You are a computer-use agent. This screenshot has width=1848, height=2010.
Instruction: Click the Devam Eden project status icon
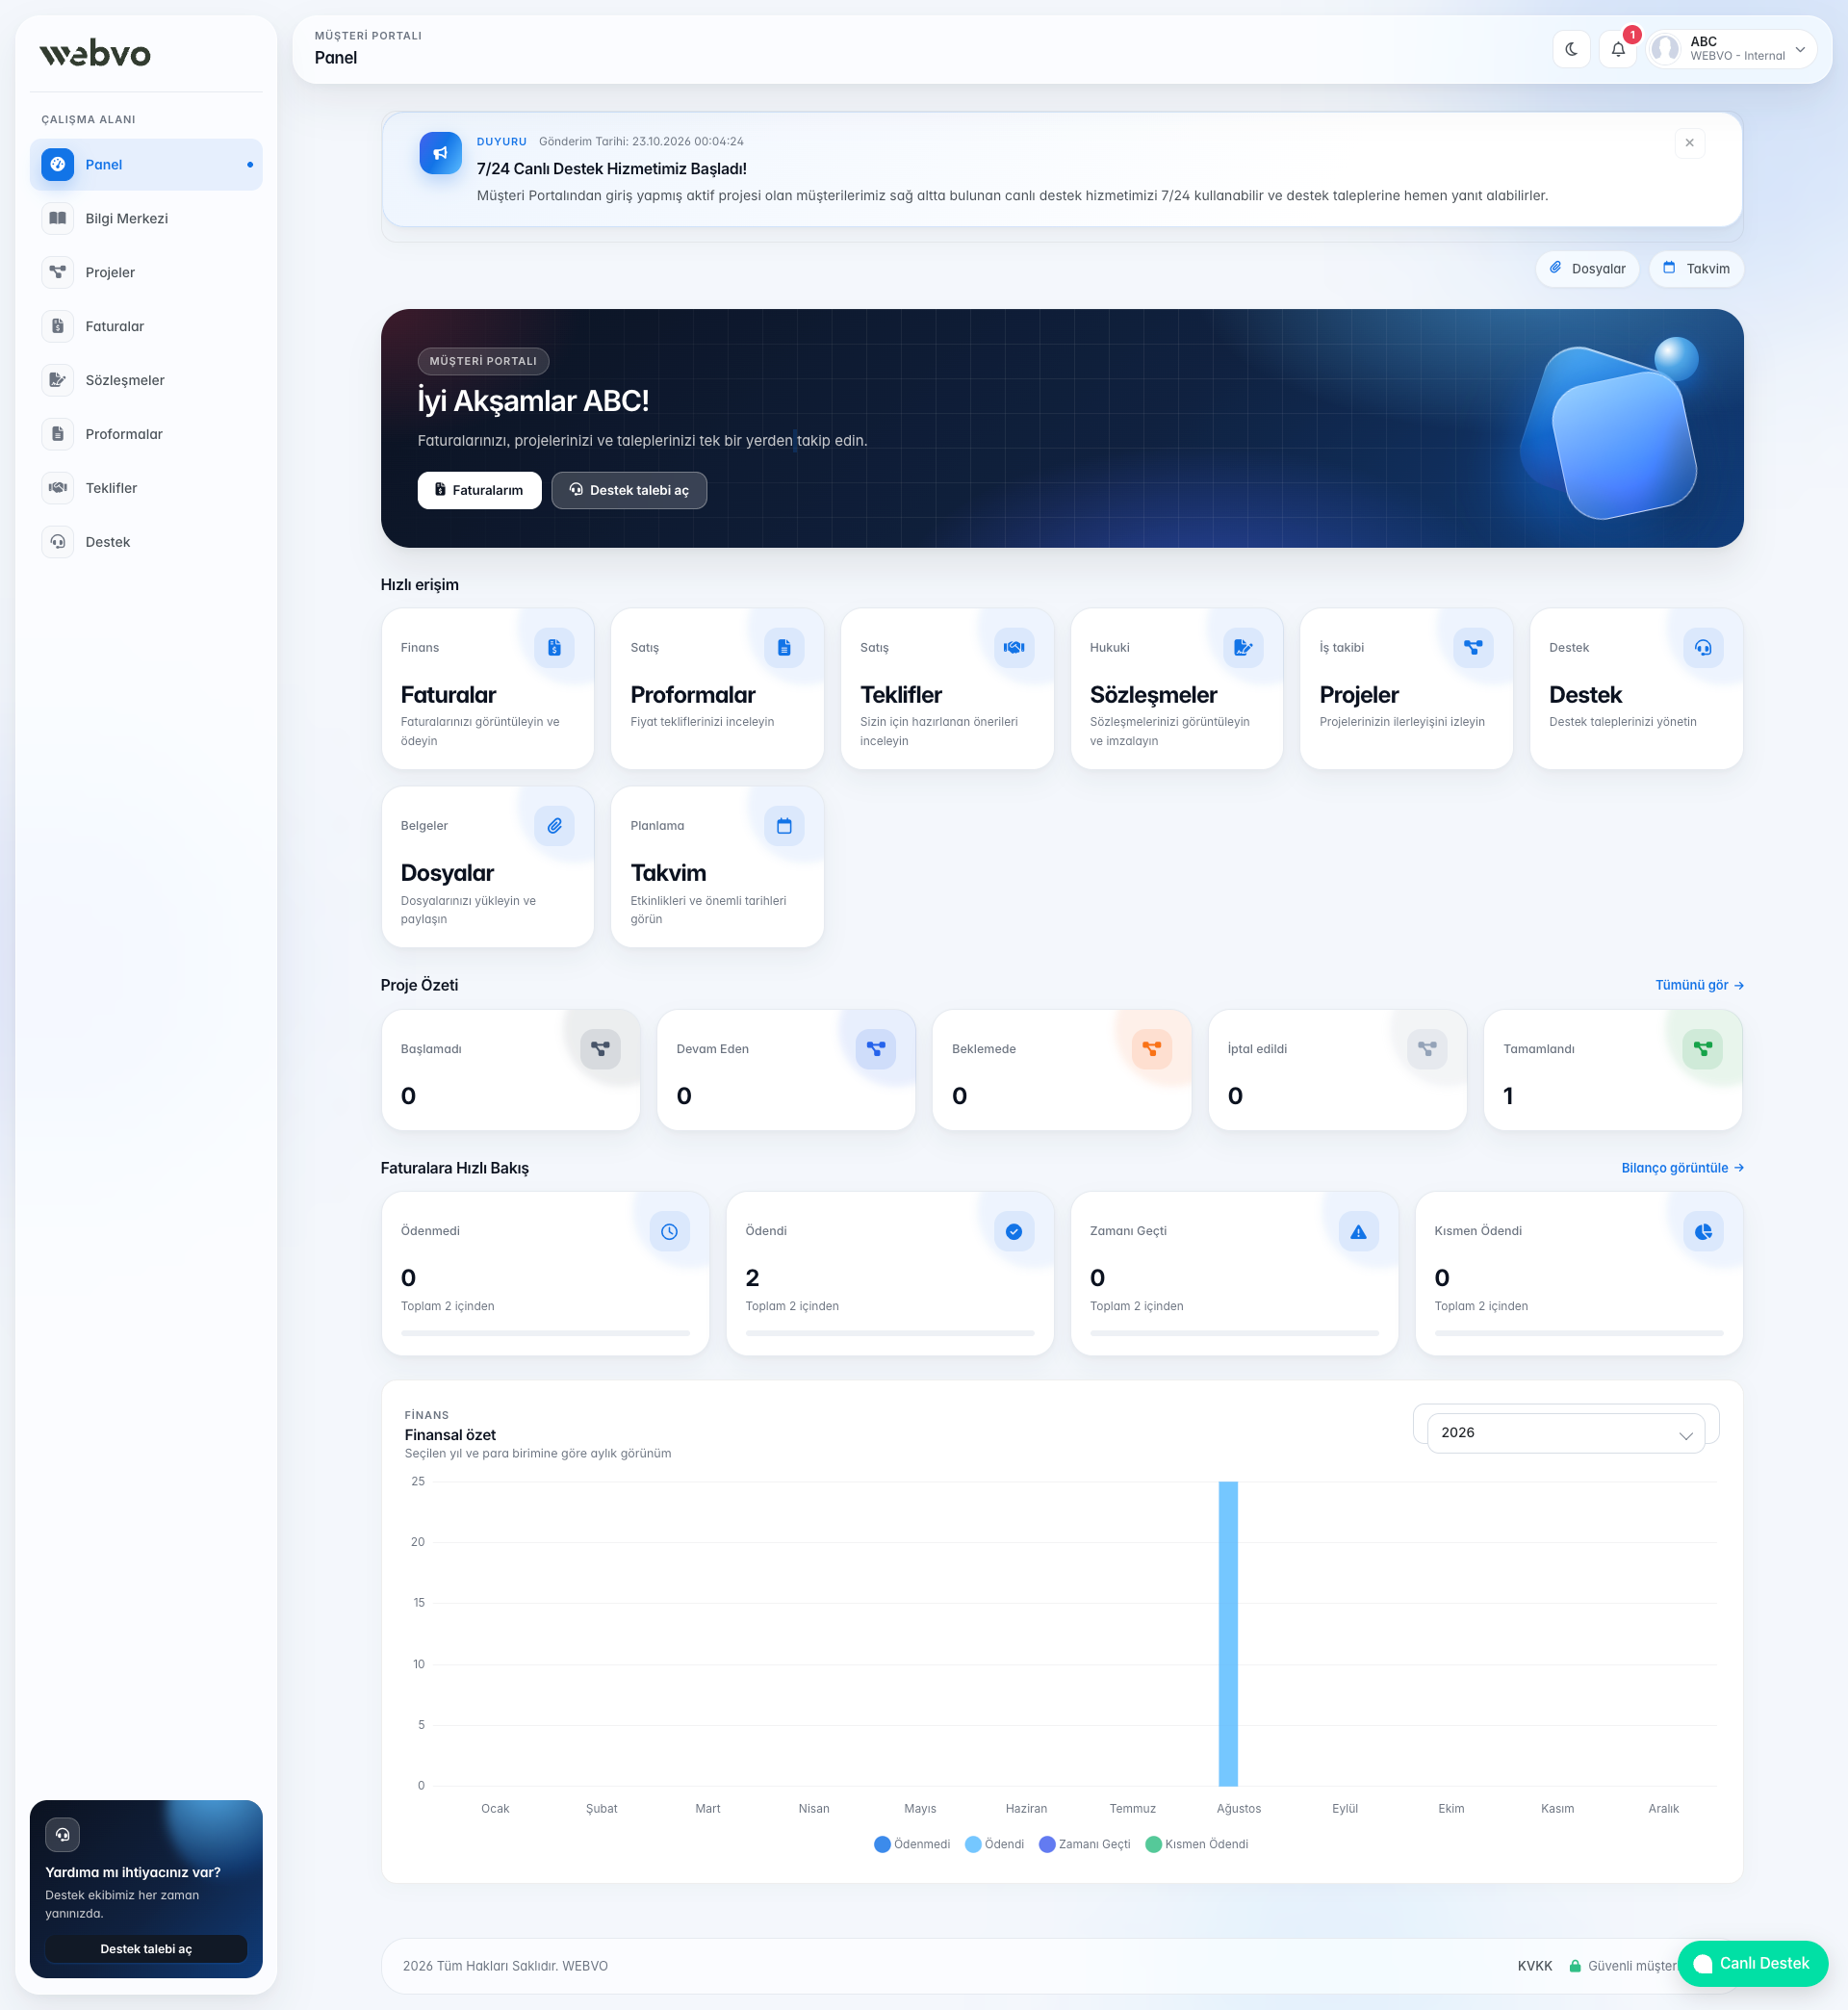point(876,1049)
